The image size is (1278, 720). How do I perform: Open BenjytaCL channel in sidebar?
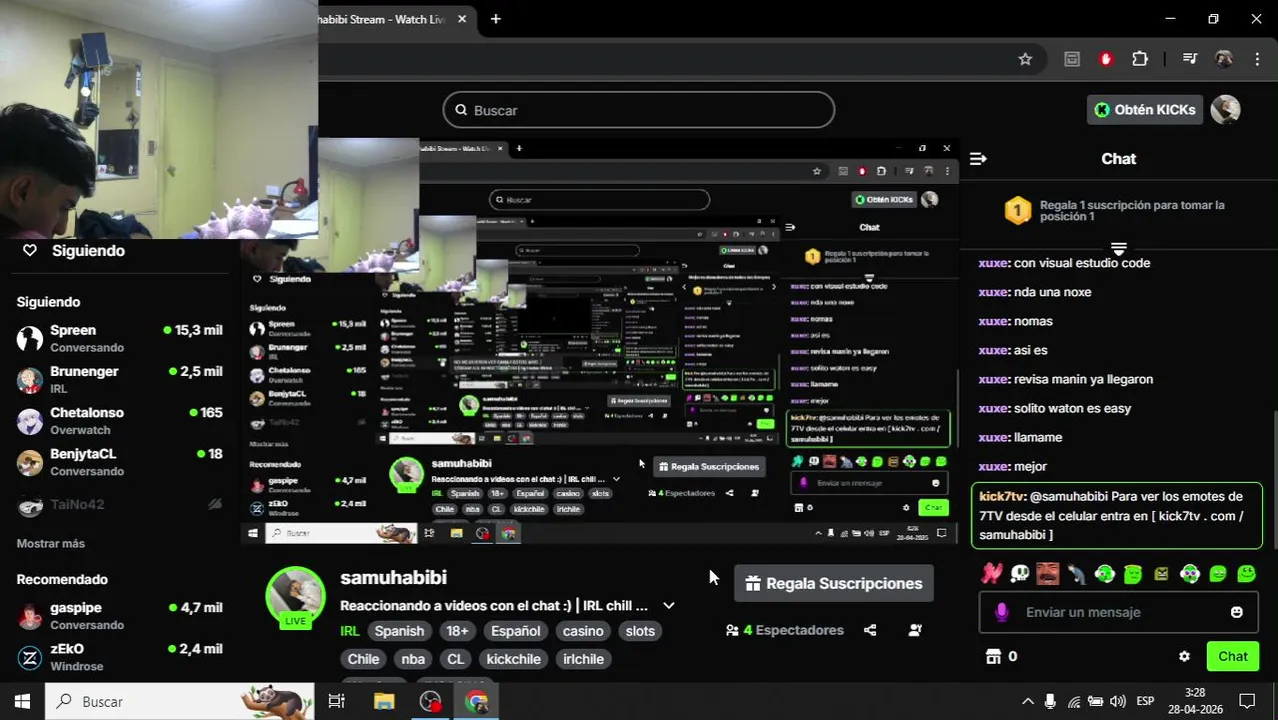(x=120, y=461)
